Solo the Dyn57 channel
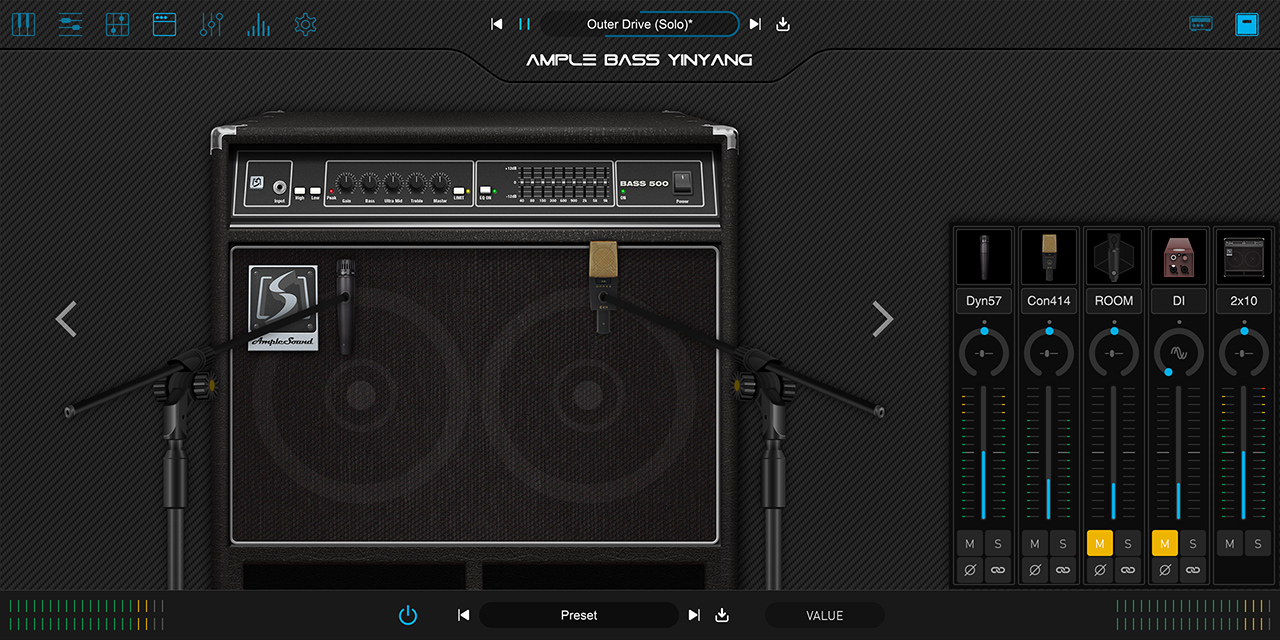 coord(998,544)
